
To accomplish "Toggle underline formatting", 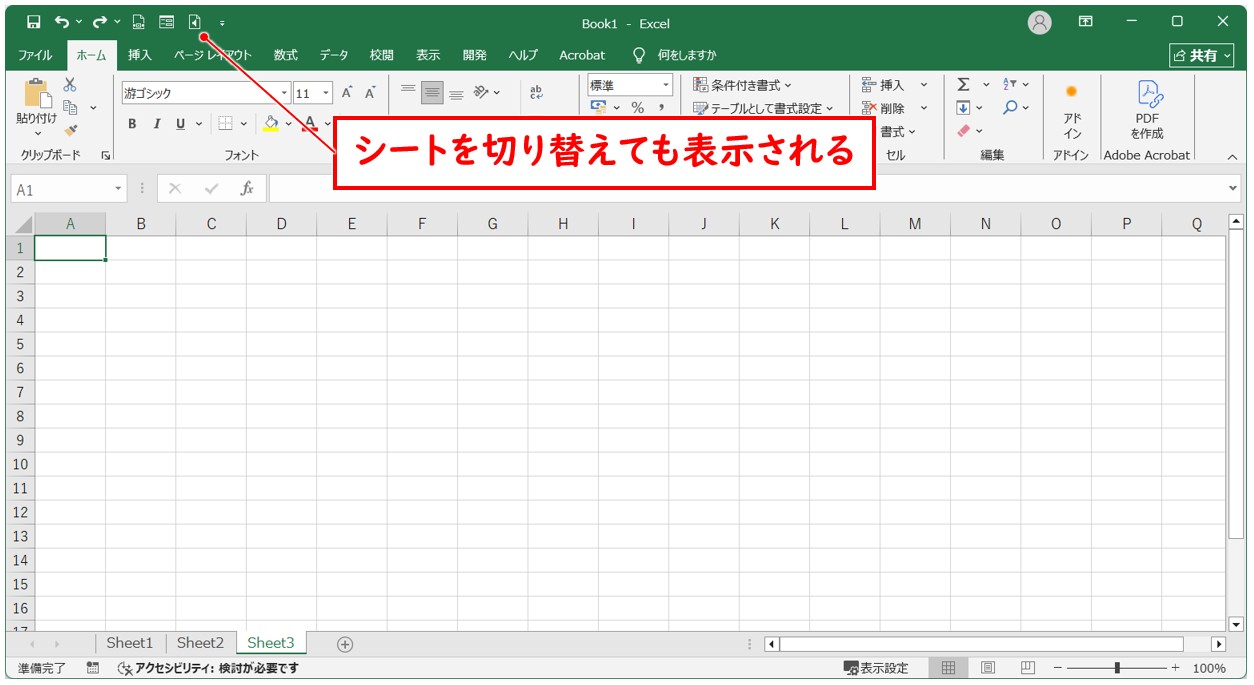I will pos(180,124).
